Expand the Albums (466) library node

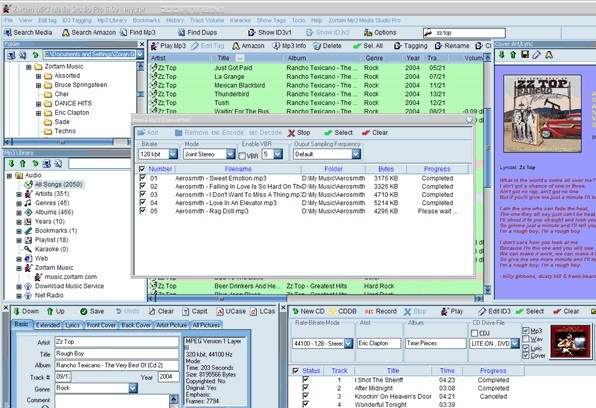pos(19,213)
